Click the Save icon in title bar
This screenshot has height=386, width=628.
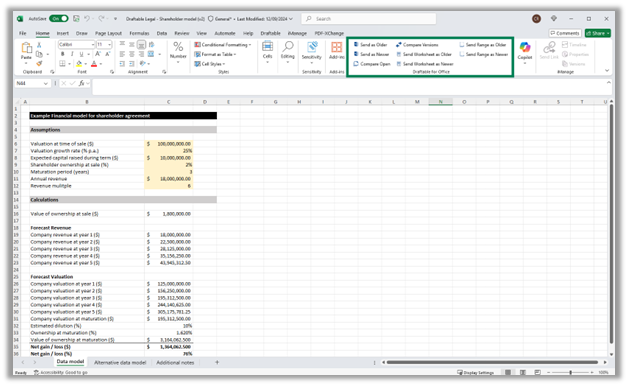coord(76,18)
